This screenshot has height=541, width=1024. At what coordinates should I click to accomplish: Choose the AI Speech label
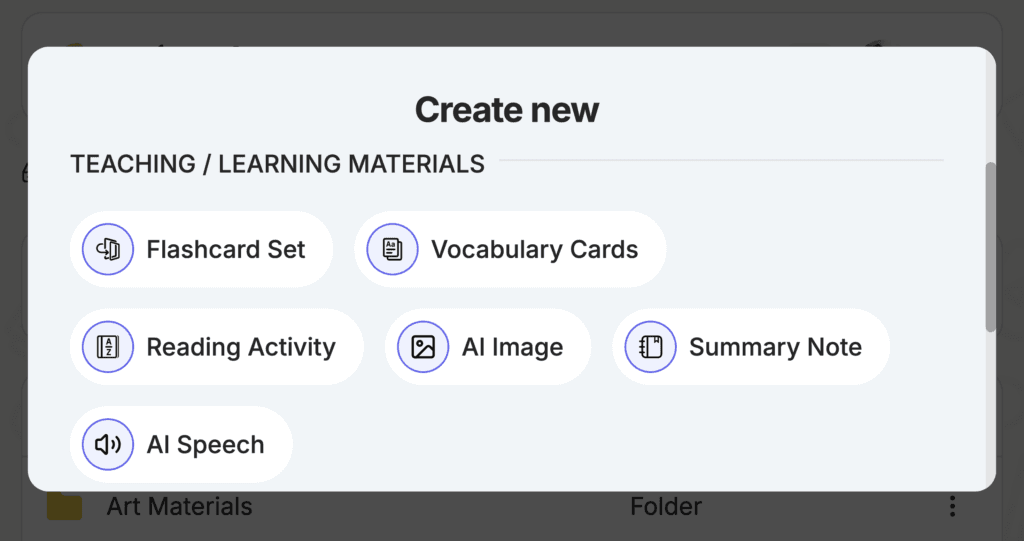coord(206,445)
